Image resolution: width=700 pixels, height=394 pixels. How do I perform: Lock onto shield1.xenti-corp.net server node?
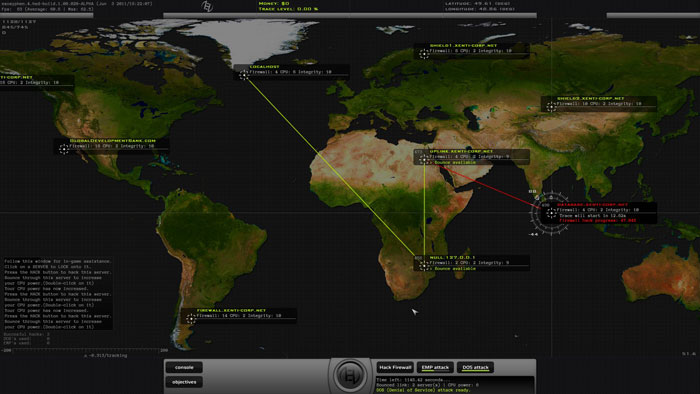click(x=424, y=54)
